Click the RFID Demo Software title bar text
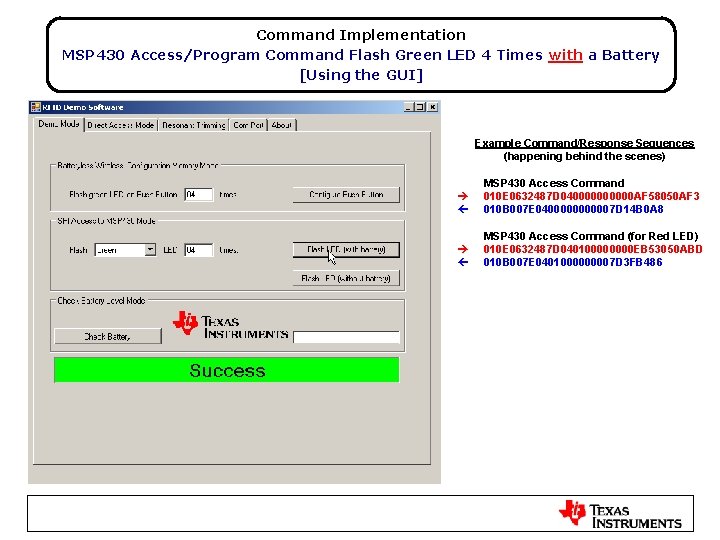 [83, 107]
